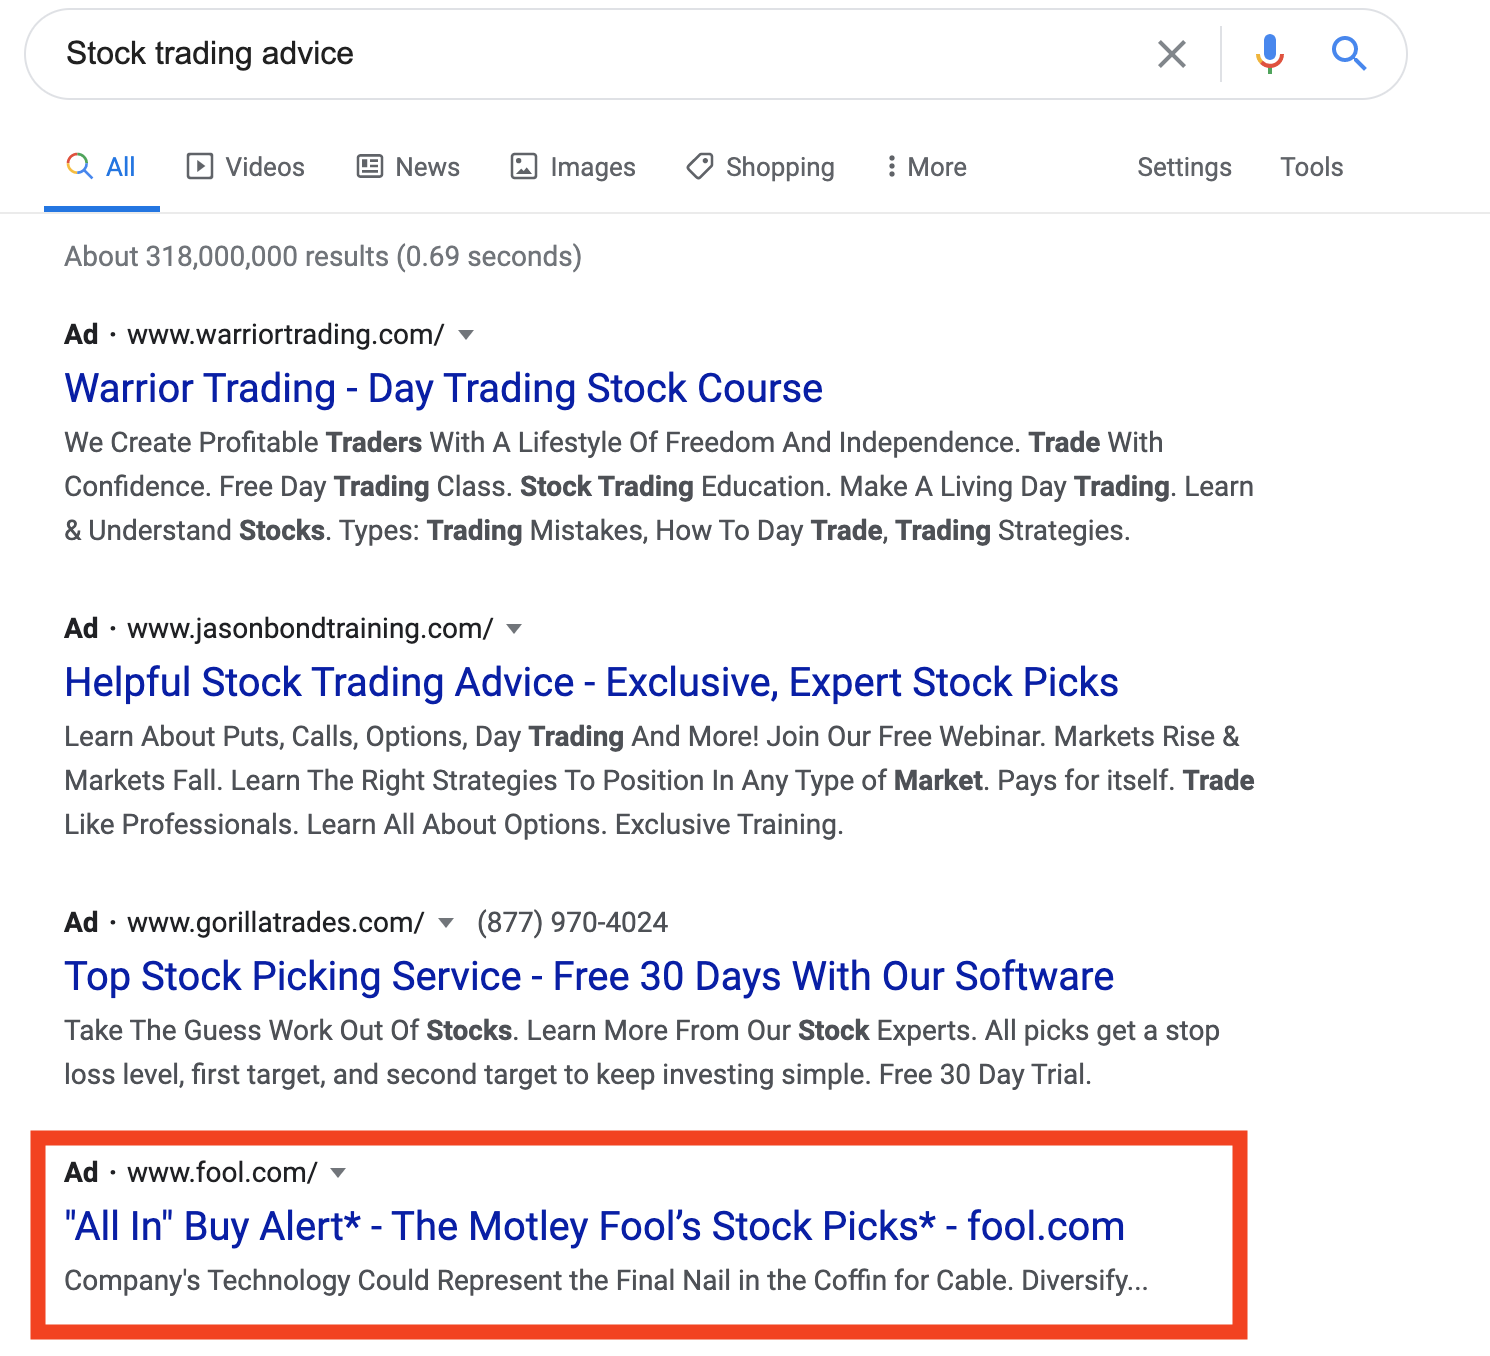Image resolution: width=1490 pixels, height=1356 pixels.
Task: Expand dropdown arrow beside gorillatrades.com URL
Action: point(446,923)
